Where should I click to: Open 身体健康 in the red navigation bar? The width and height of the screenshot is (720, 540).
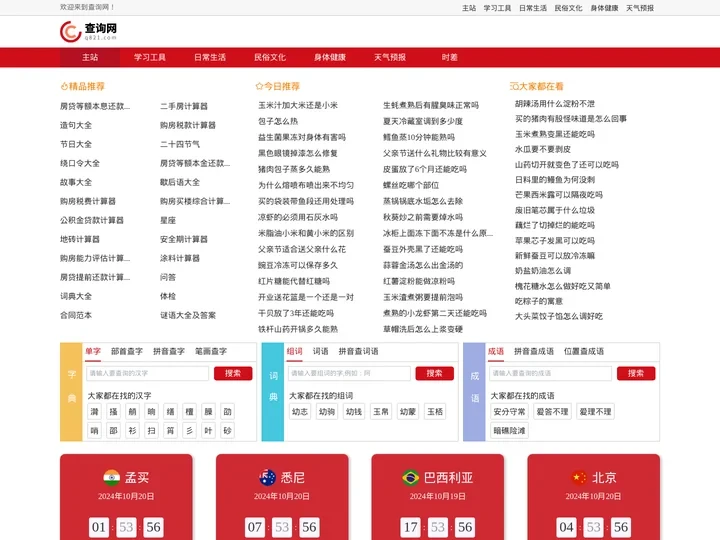330,57
